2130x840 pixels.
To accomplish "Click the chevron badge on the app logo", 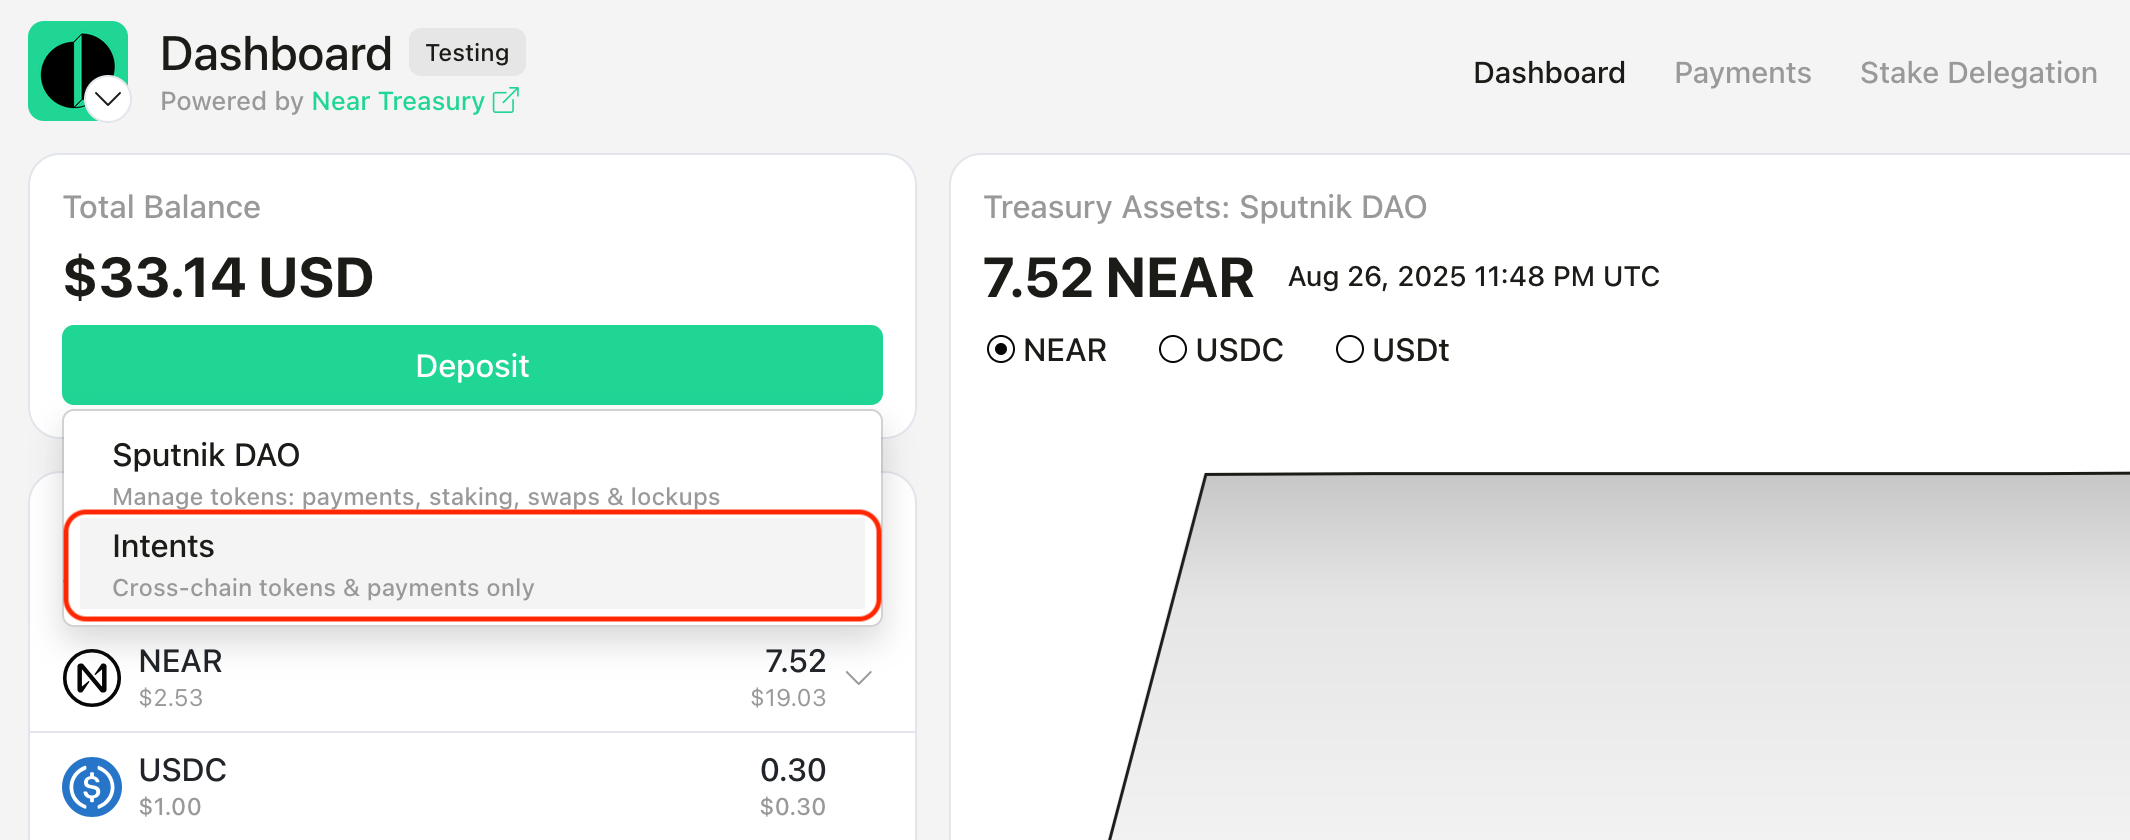I will [110, 98].
